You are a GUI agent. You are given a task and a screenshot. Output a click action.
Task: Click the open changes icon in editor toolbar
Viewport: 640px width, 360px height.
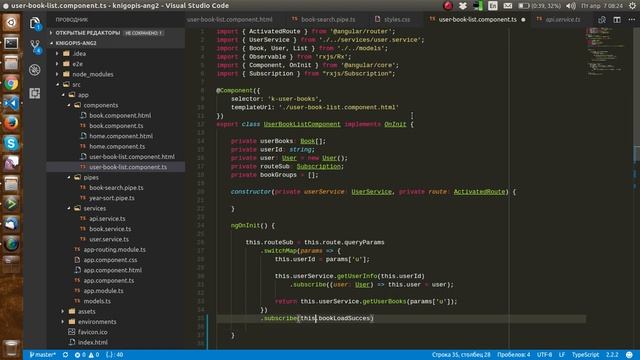pos(602,20)
